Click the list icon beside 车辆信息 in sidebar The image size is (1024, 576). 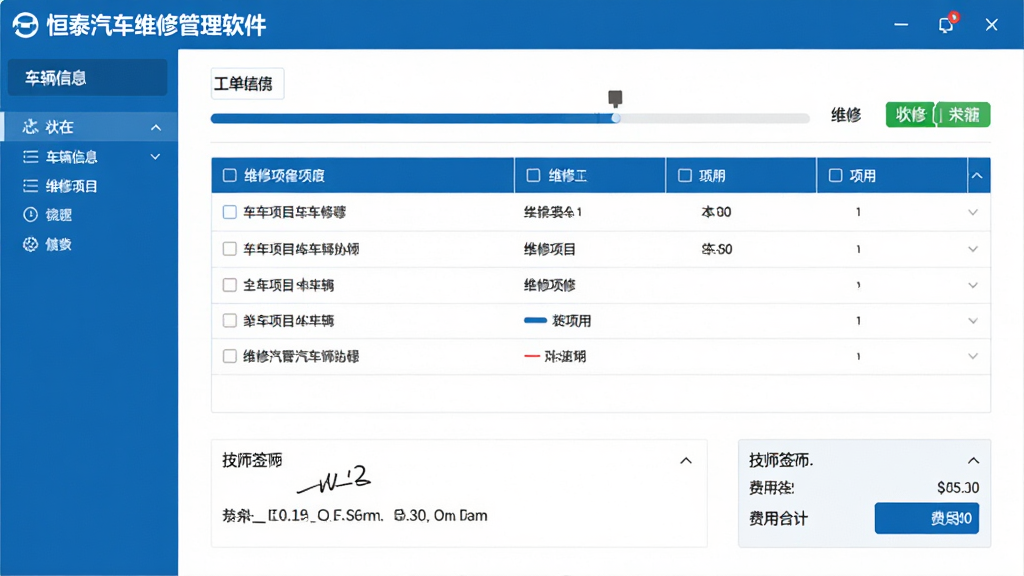[31, 157]
